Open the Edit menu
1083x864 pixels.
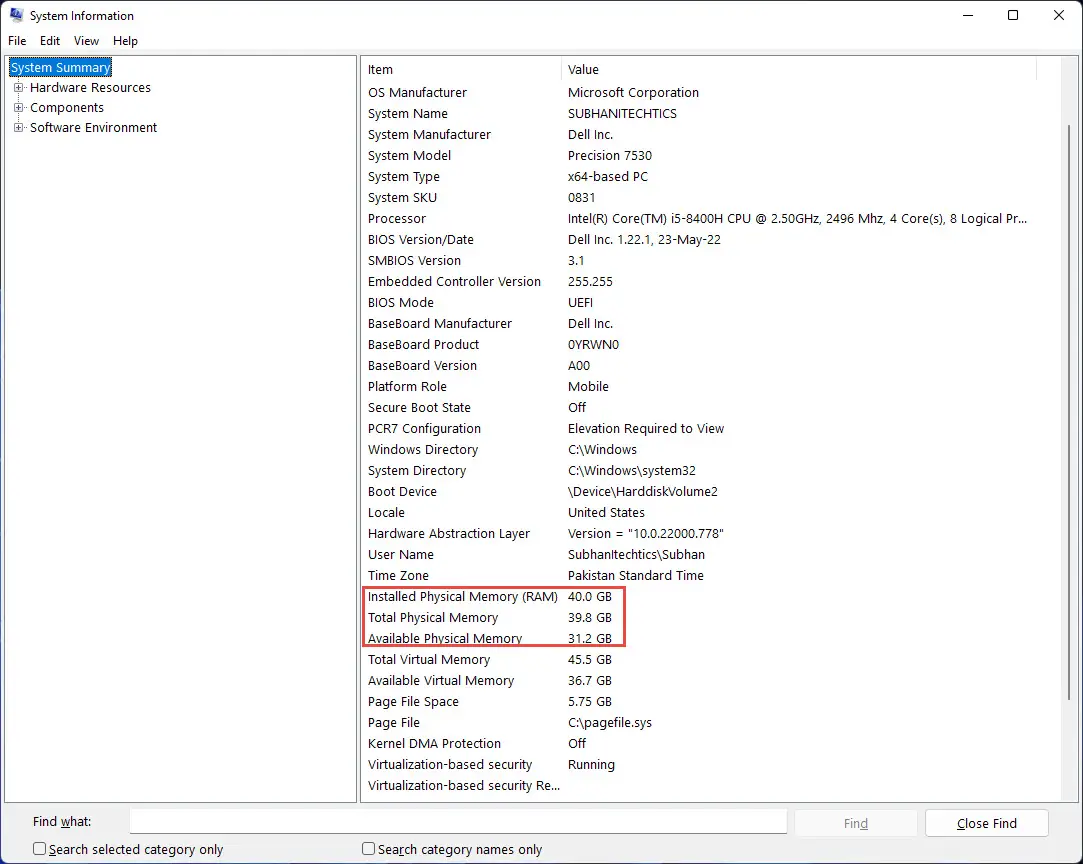50,41
